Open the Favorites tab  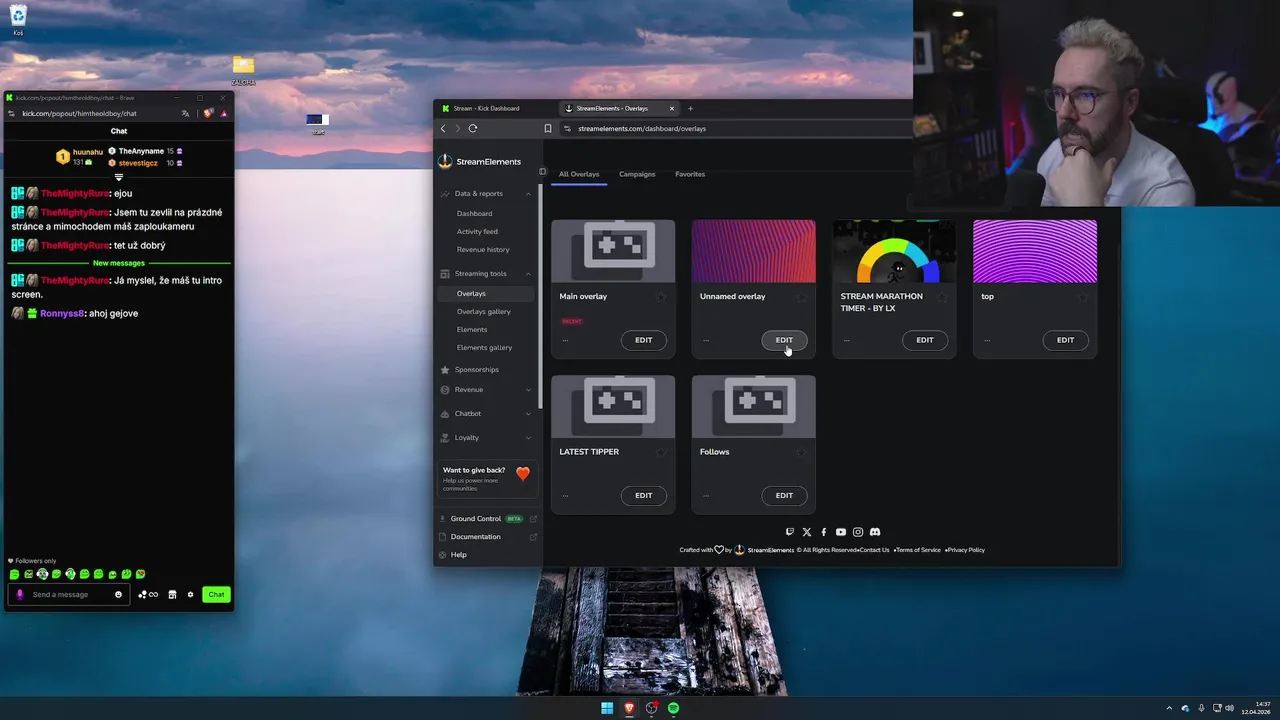coord(690,174)
